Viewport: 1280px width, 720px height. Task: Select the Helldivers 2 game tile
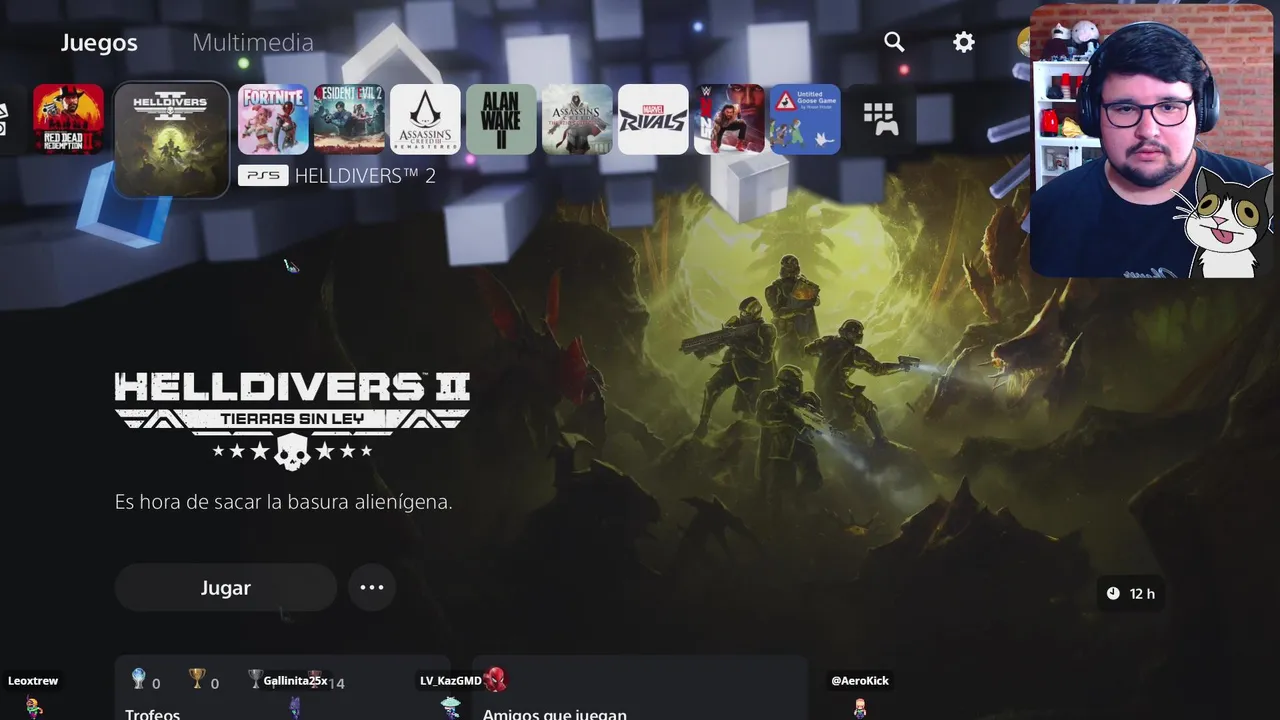(172, 139)
